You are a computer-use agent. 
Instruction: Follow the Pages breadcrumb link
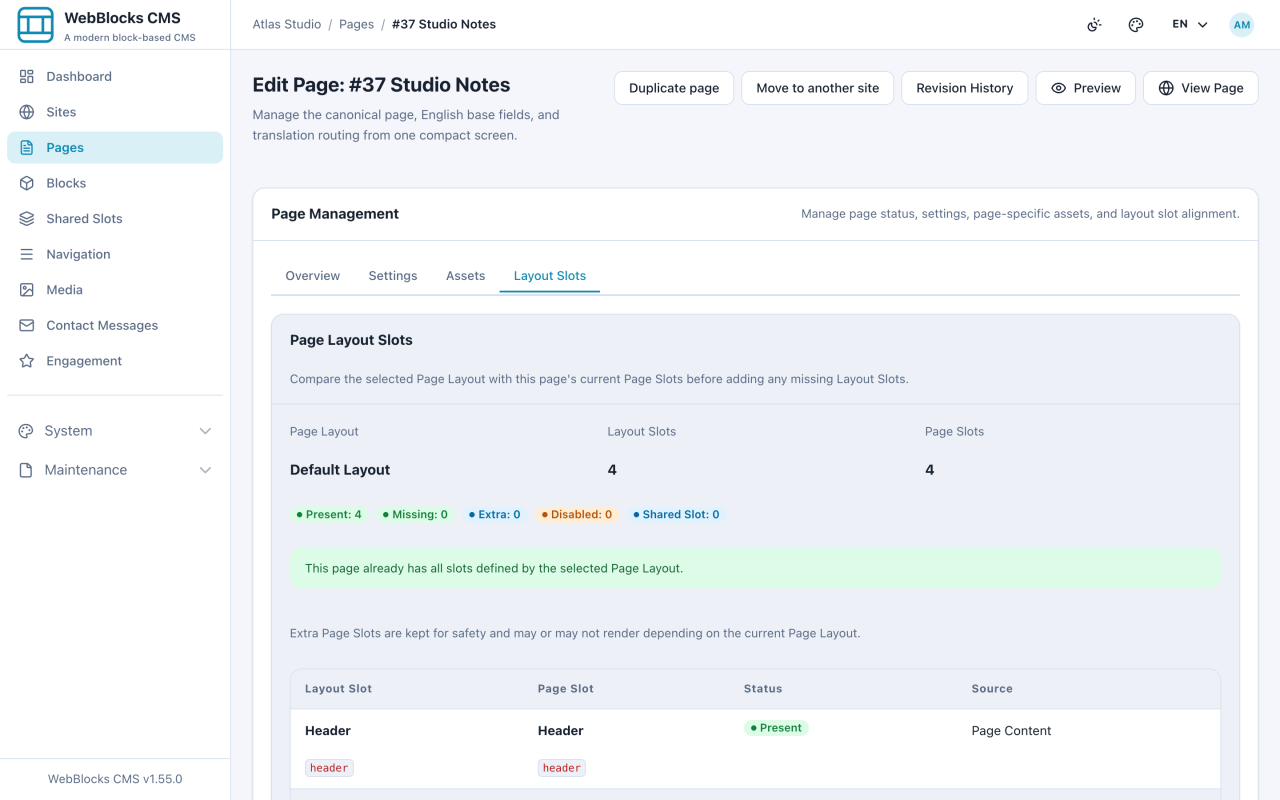356,24
